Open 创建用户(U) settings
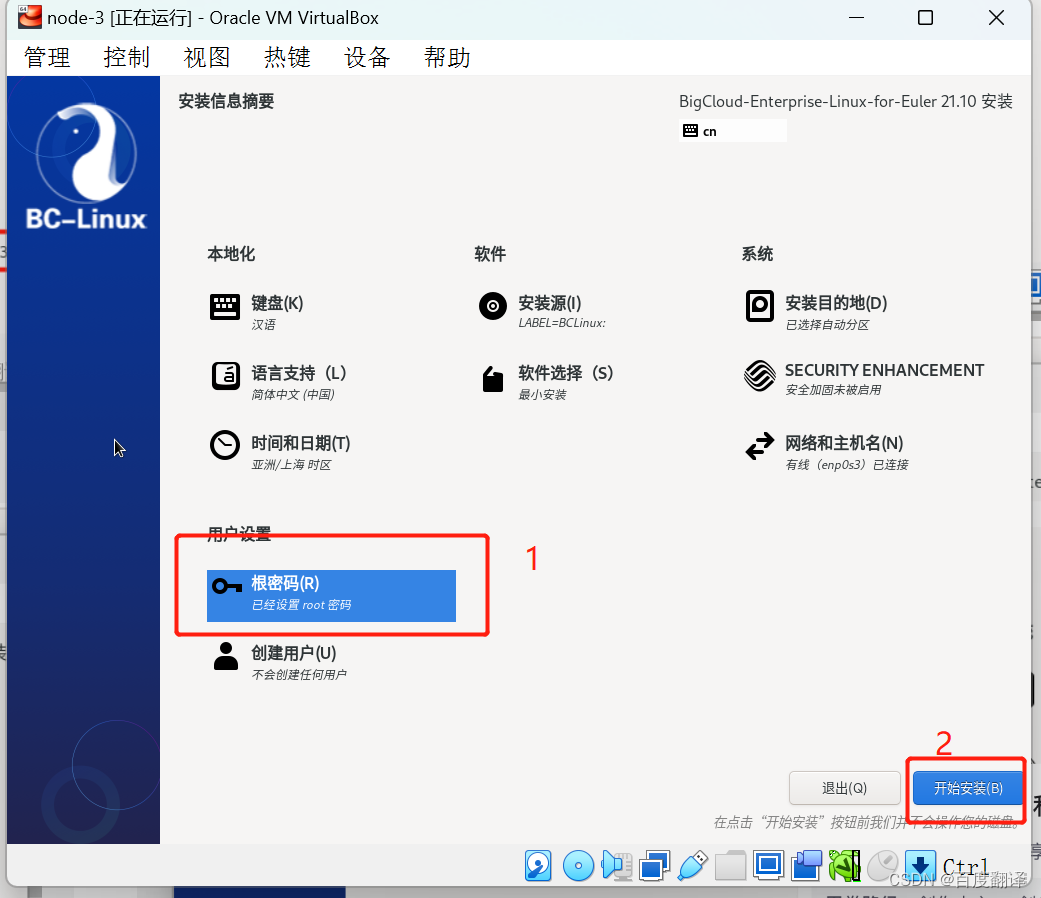This screenshot has width=1041, height=898. click(x=294, y=653)
